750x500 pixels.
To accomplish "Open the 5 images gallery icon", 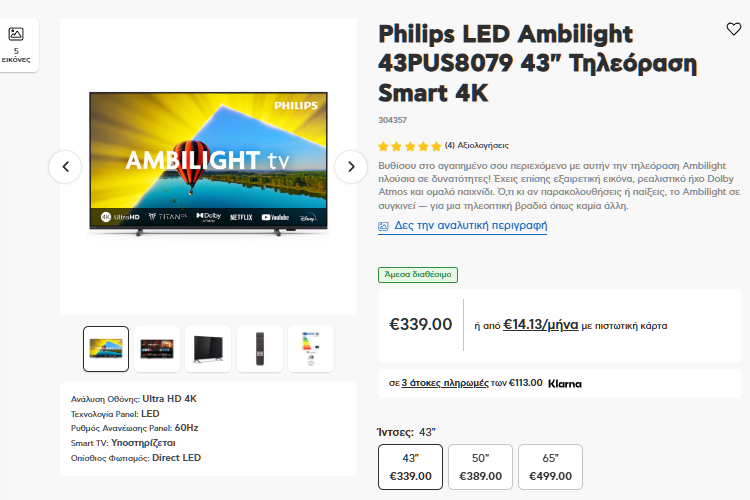I will tap(16, 45).
